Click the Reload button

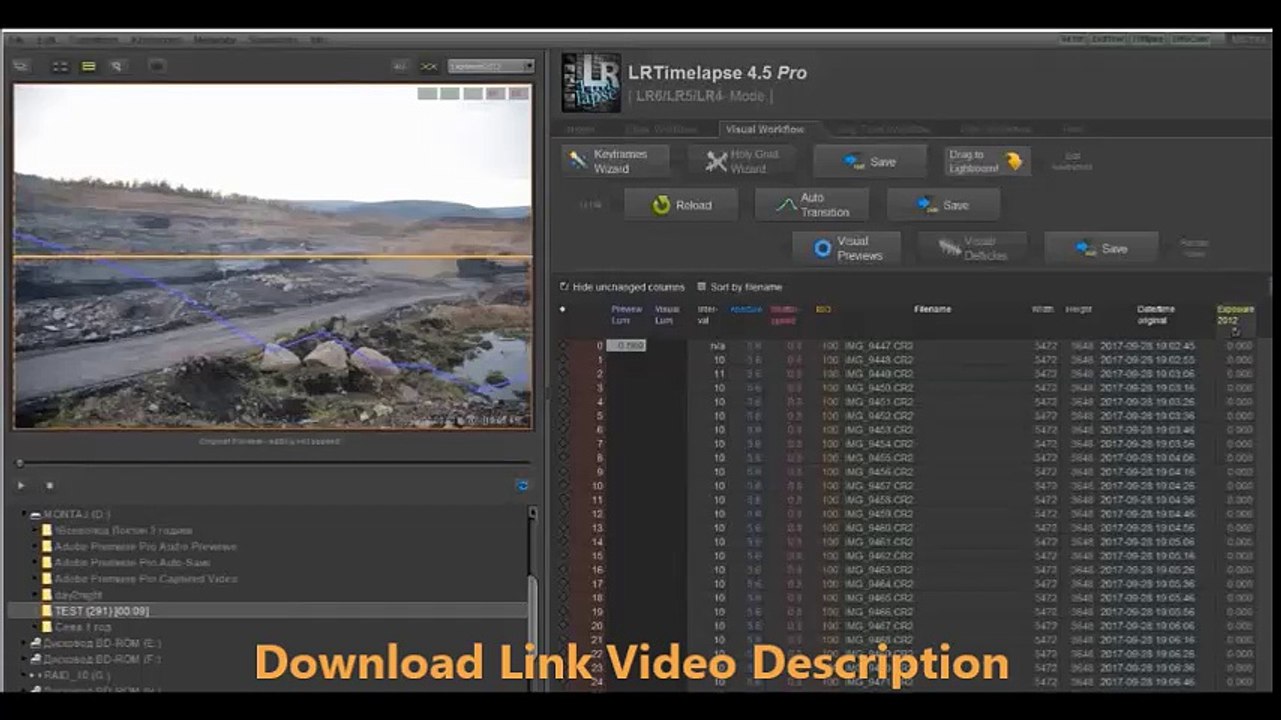click(681, 205)
